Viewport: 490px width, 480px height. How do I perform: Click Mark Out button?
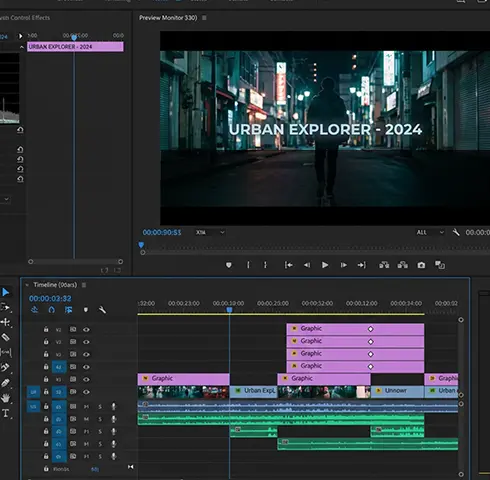click(x=265, y=265)
